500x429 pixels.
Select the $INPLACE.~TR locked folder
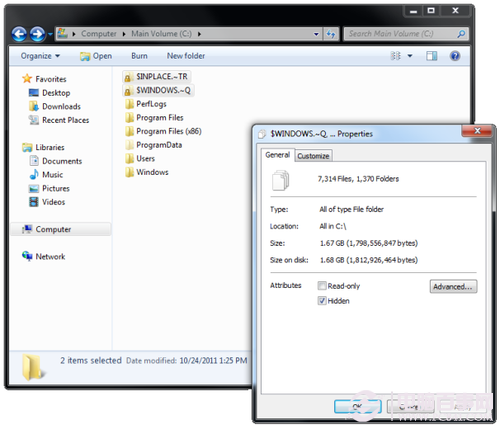coord(156,77)
